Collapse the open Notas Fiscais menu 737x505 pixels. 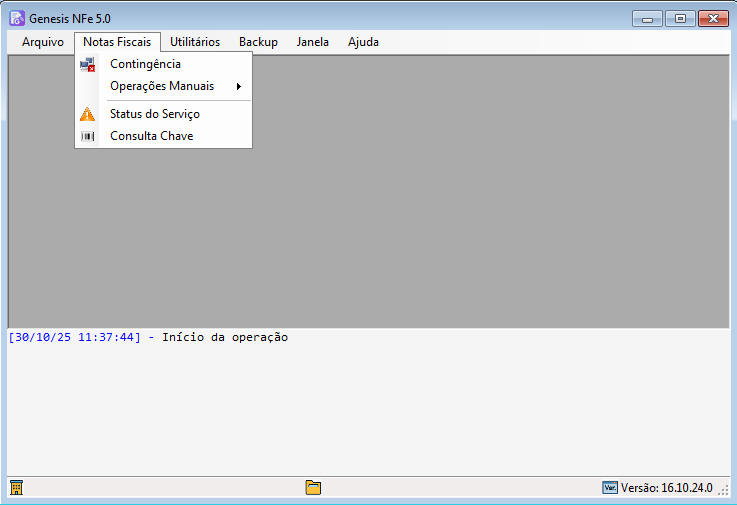pos(117,42)
